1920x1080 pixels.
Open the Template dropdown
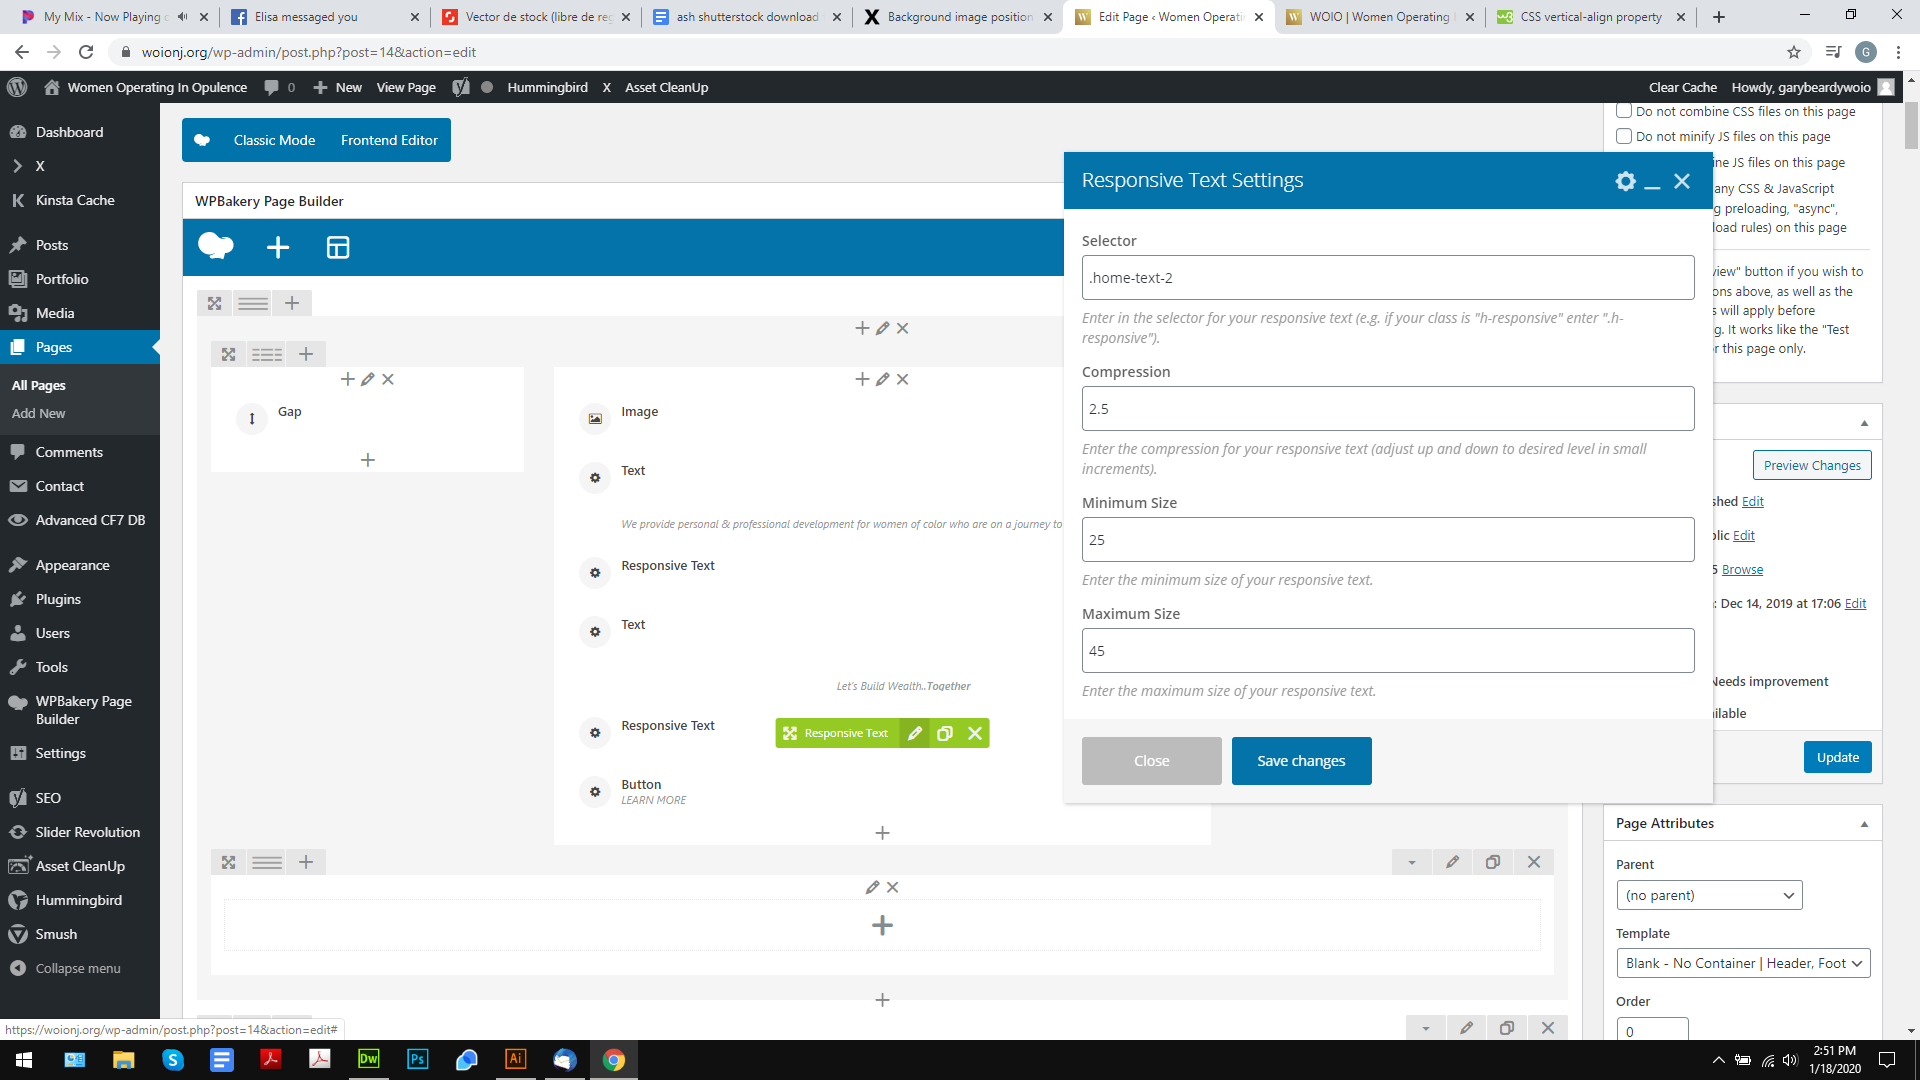[1743, 963]
